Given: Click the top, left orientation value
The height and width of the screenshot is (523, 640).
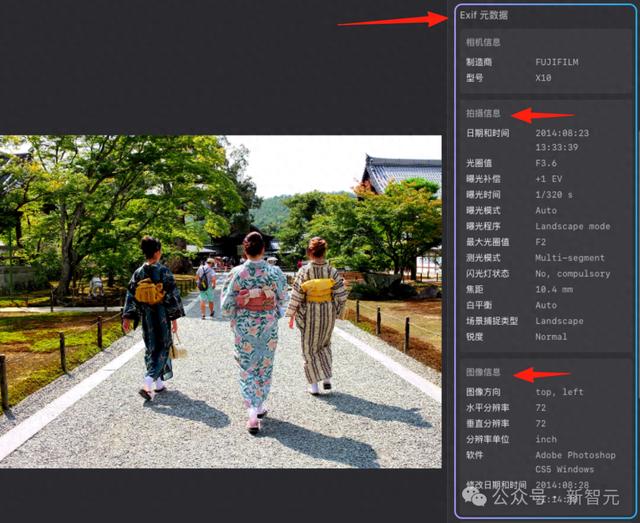Looking at the screenshot, I should coord(559,392).
